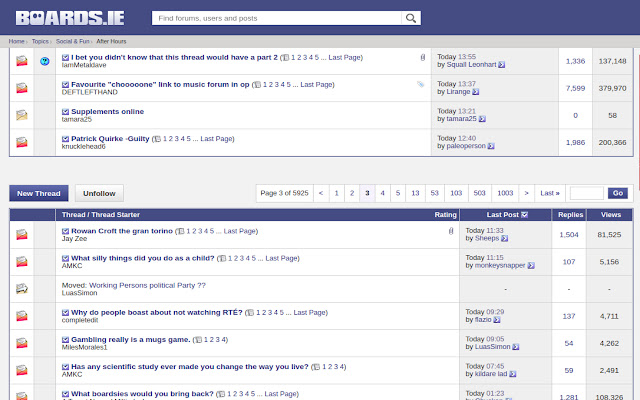Go to page 1003 in pagination

pyautogui.click(x=505, y=193)
